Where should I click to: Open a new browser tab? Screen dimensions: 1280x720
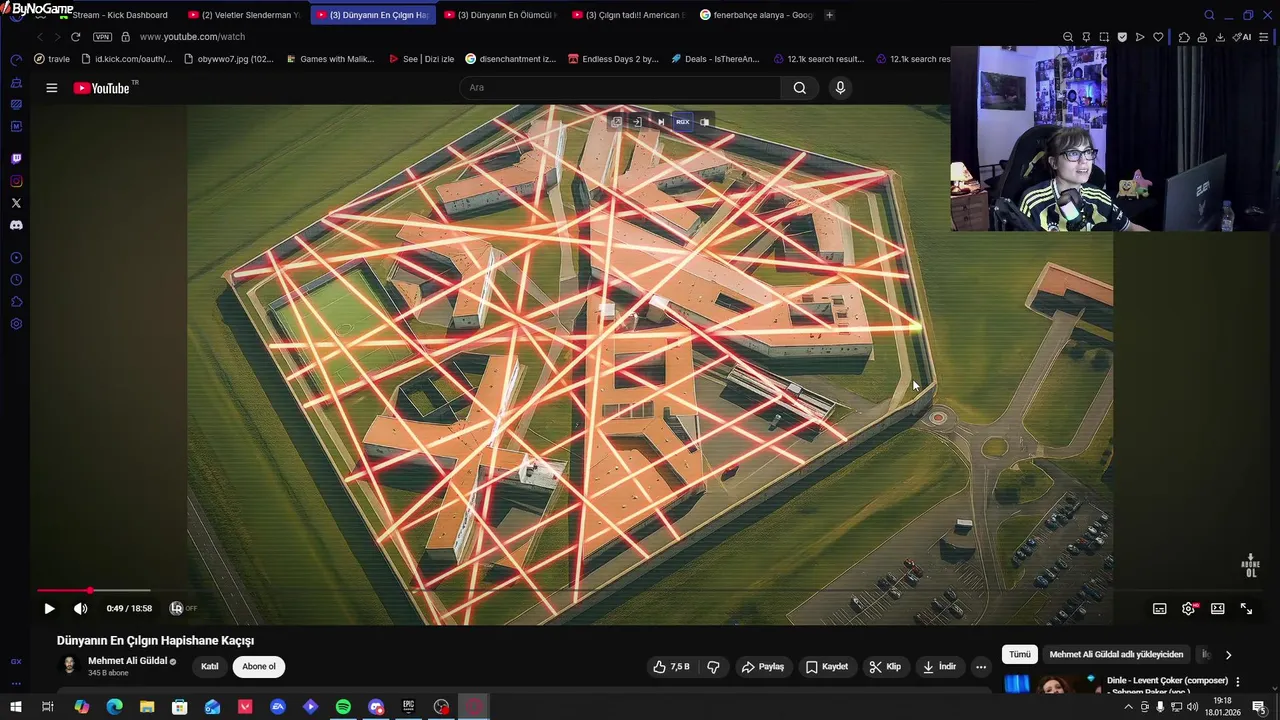pyautogui.click(x=829, y=15)
